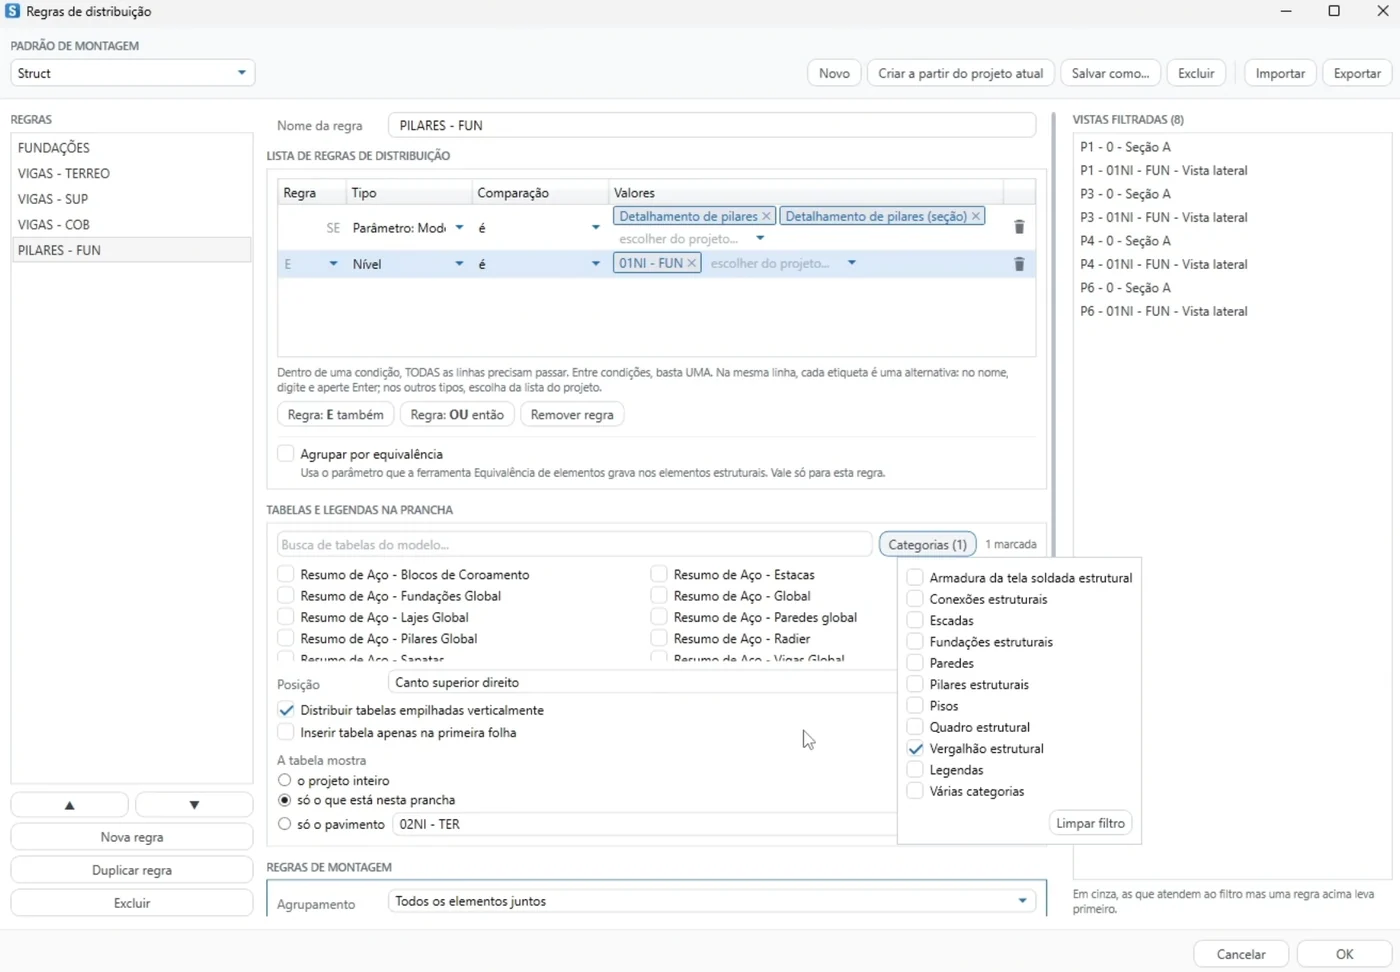Click the app icon in title bar
The image size is (1400, 972).
(x=13, y=11)
